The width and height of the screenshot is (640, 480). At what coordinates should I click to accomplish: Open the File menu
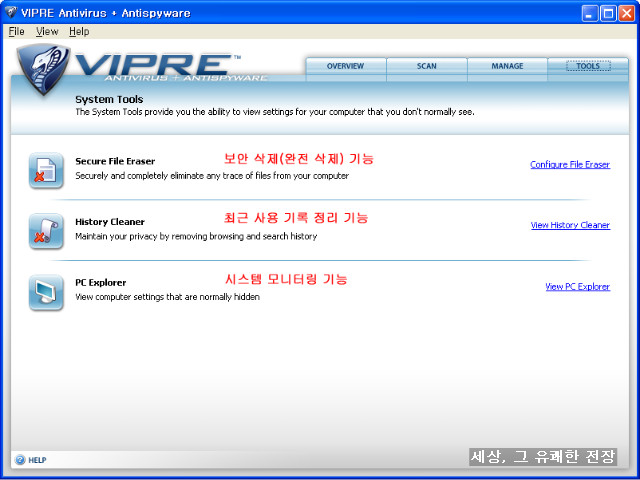point(16,31)
